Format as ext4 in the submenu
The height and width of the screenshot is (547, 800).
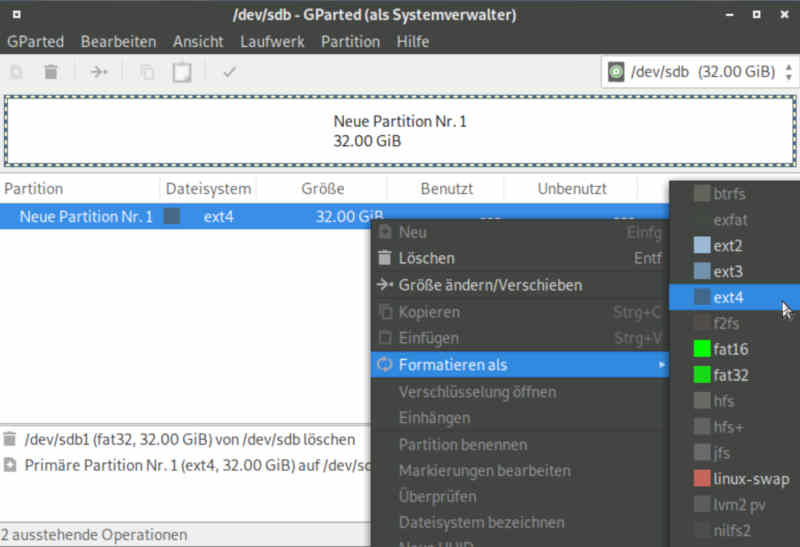click(735, 297)
